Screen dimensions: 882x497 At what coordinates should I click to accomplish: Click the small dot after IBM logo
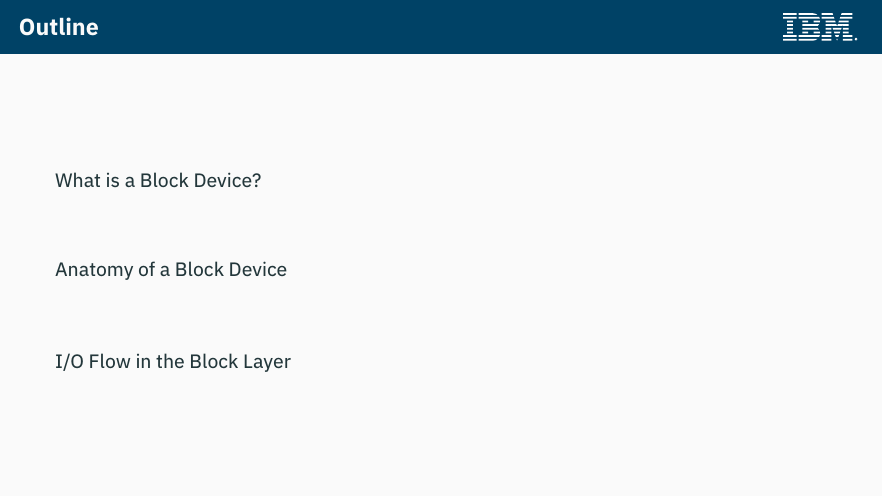856,39
